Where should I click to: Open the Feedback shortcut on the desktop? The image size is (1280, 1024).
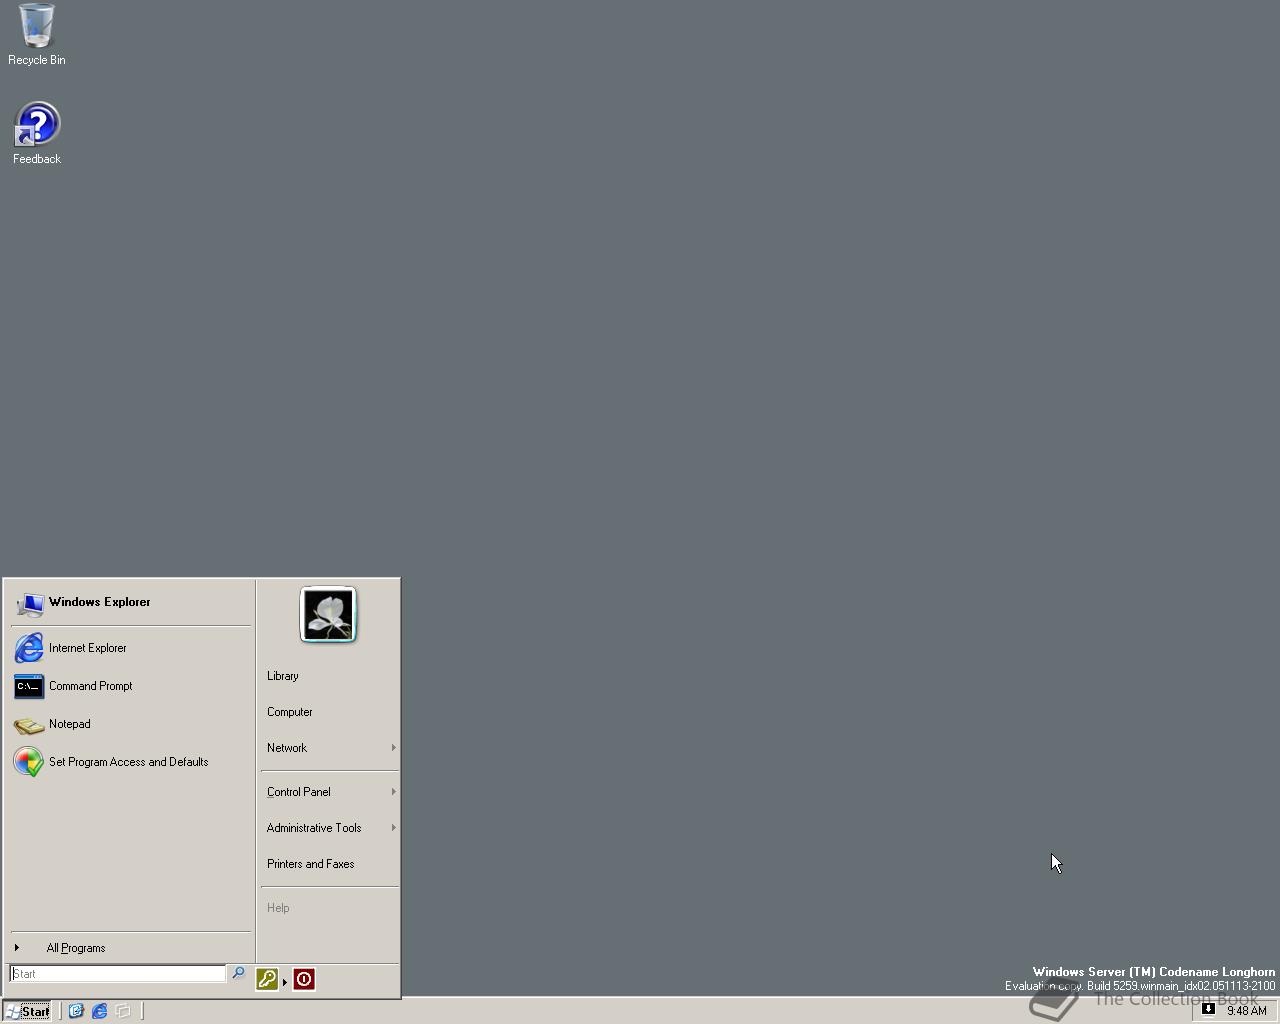[x=37, y=133]
